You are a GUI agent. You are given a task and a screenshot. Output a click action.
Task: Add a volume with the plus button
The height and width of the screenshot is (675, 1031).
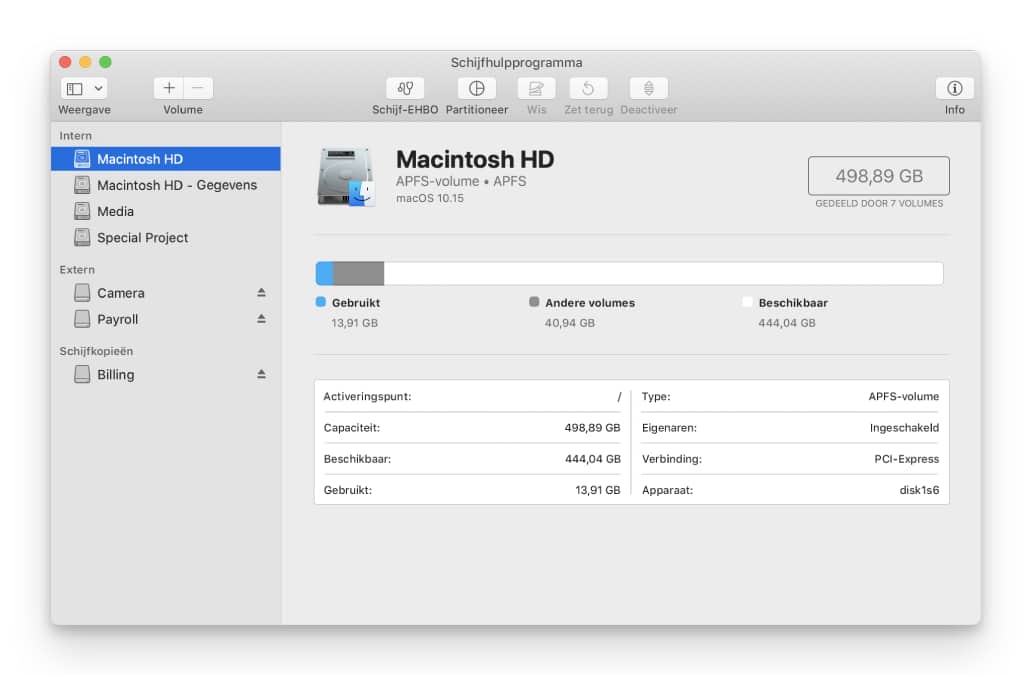click(x=169, y=88)
